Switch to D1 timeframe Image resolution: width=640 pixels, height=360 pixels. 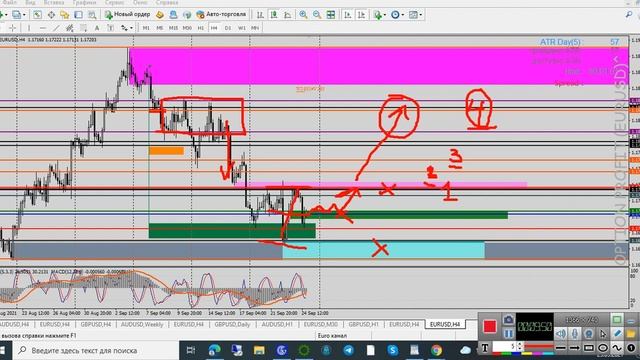(228, 28)
